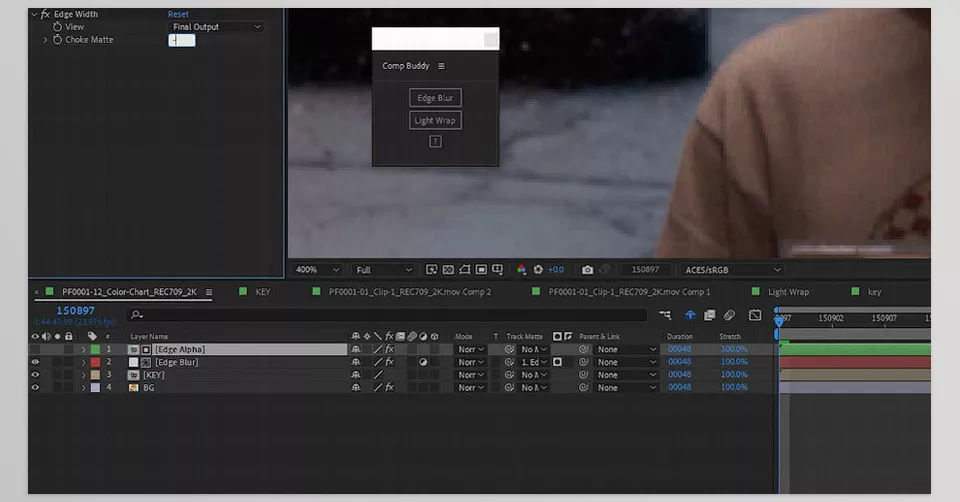
Task: Close the PF0001-12_Color-Chart_REC709_2K timeline tab
Action: [36, 292]
